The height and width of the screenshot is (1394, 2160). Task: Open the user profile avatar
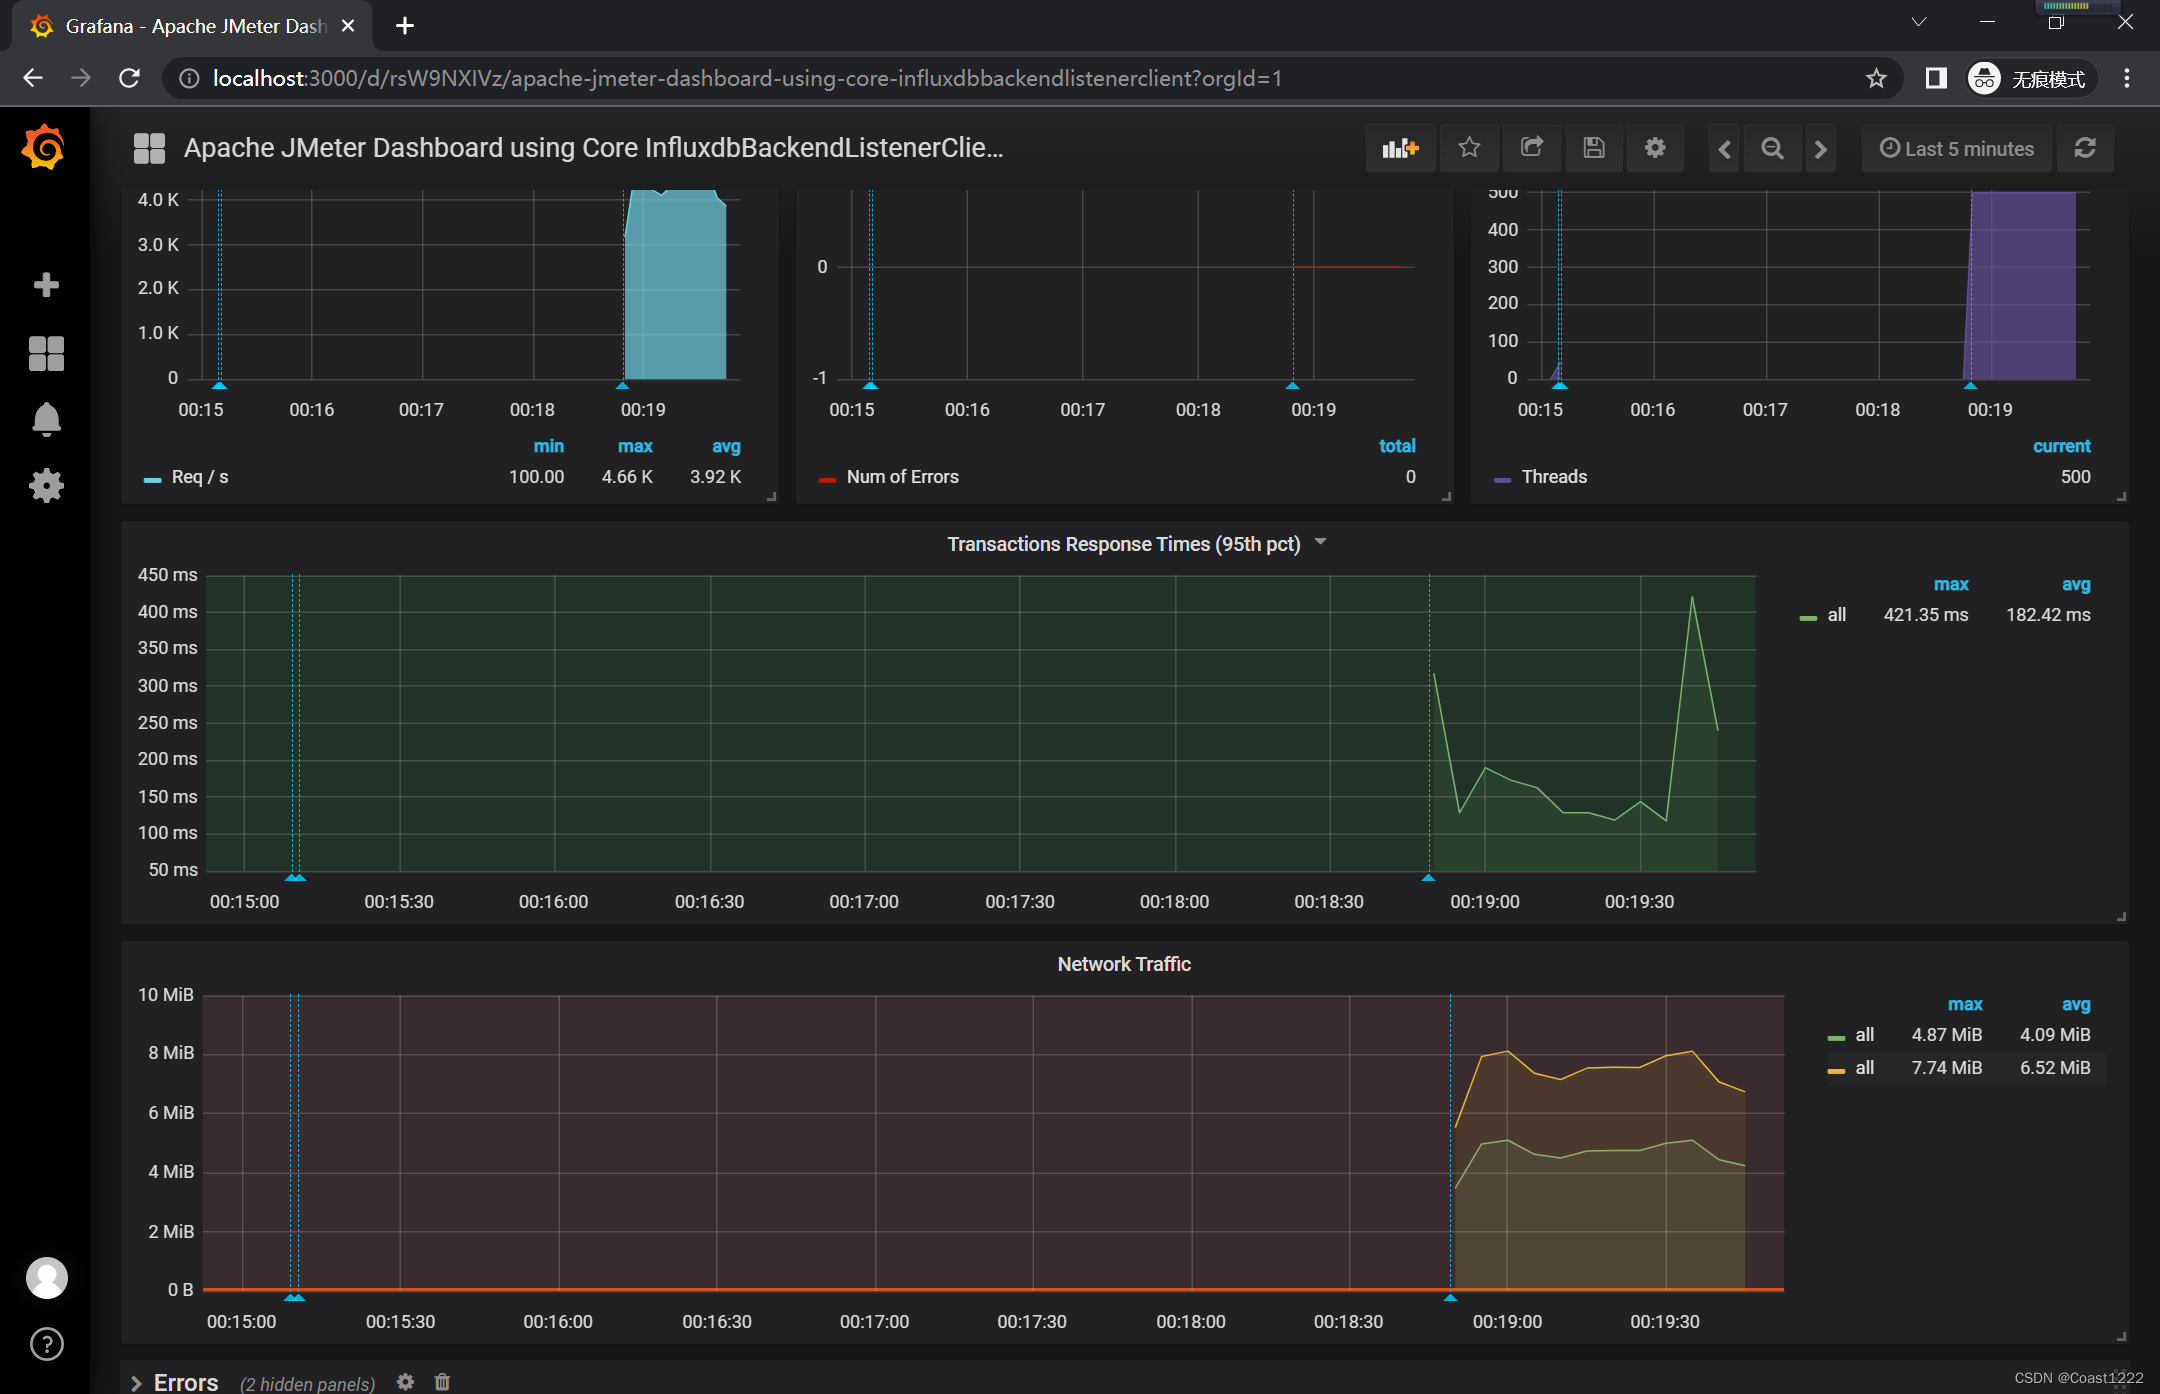[46, 1278]
